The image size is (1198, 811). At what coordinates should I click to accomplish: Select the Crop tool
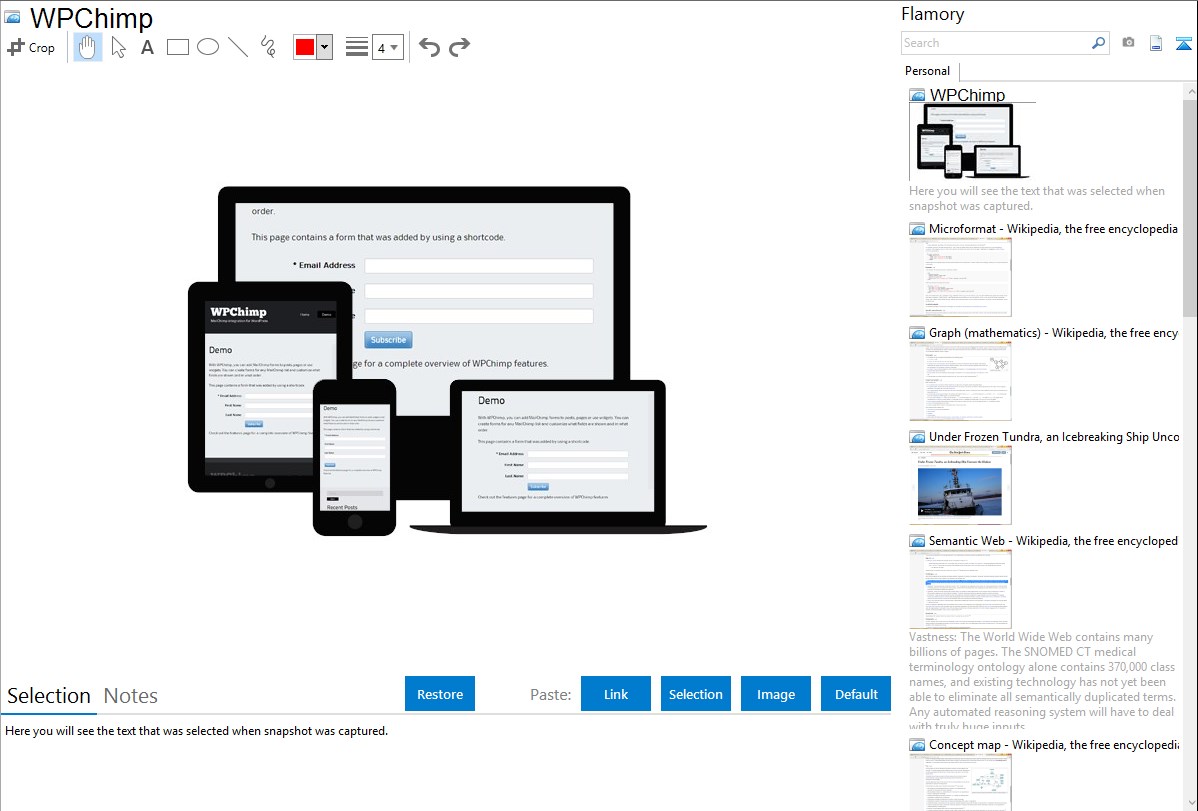pos(31,47)
